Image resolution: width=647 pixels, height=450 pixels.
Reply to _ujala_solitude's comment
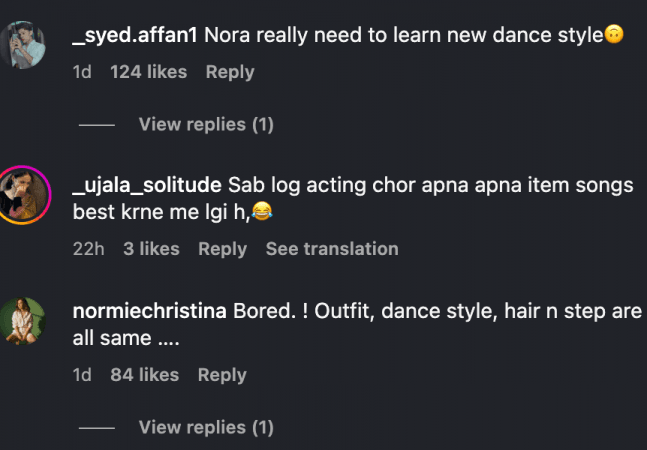click(222, 249)
